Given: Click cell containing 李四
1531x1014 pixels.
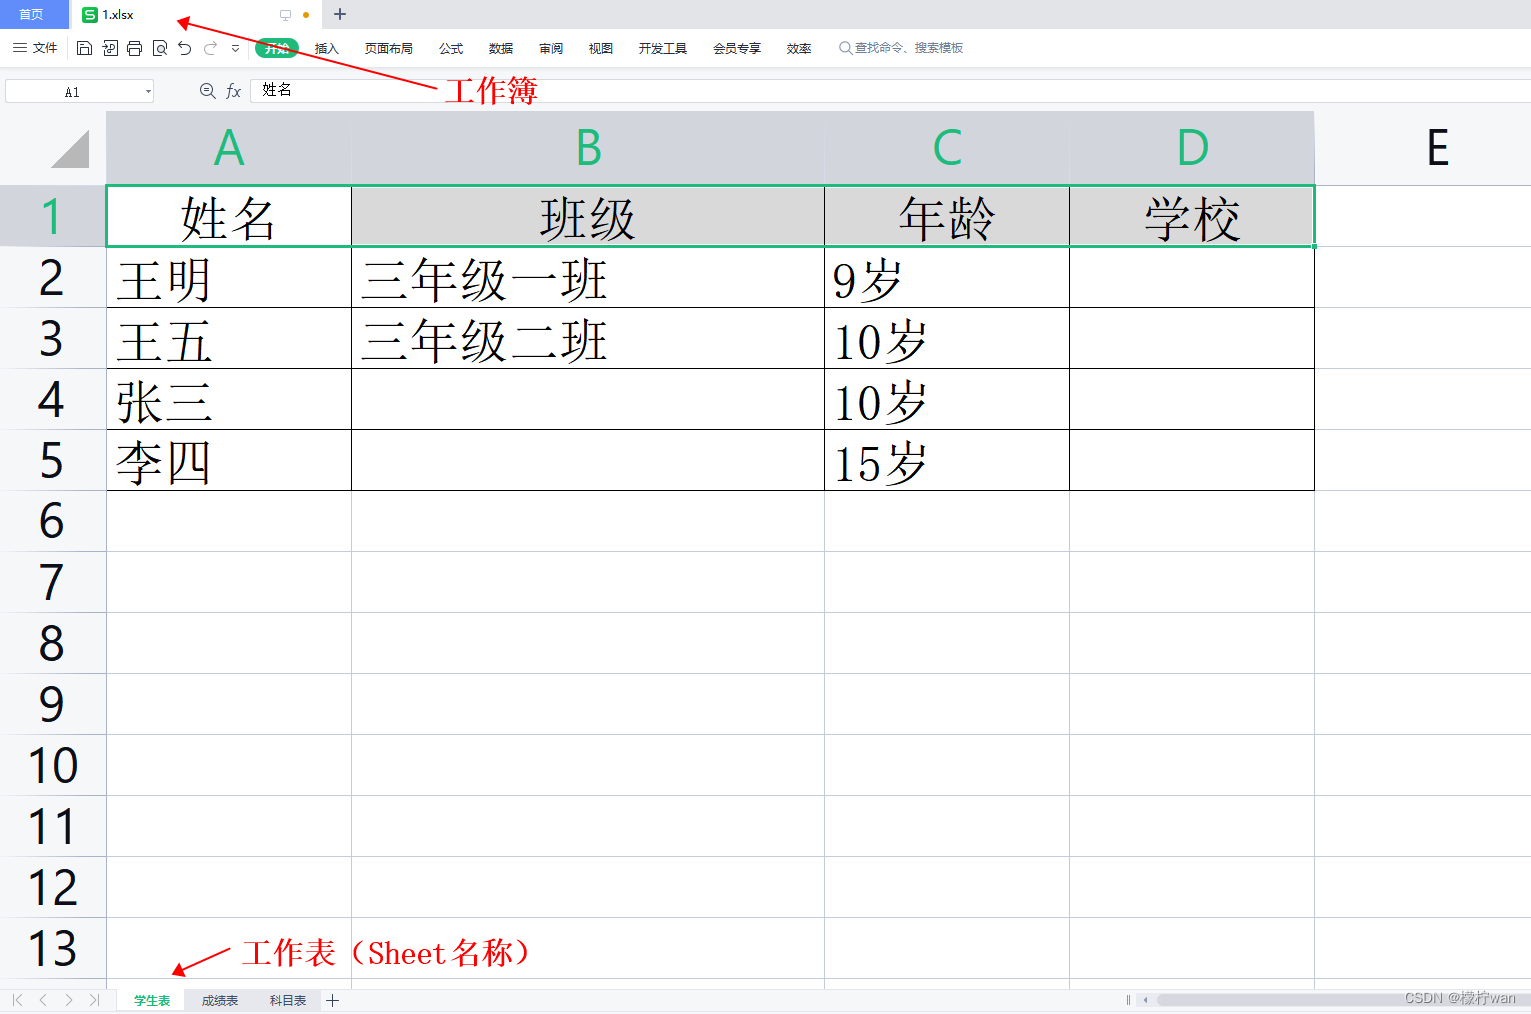Looking at the screenshot, I should (x=229, y=460).
